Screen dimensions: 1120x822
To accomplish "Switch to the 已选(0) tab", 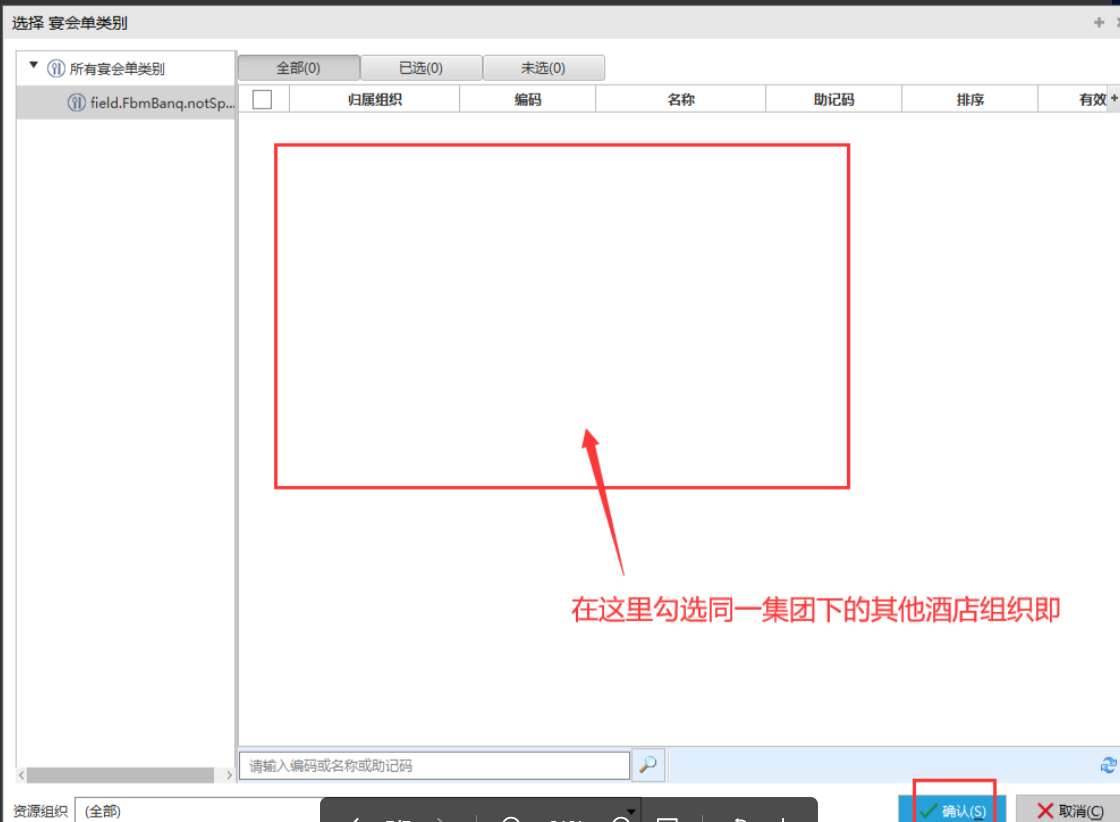I will [421, 68].
